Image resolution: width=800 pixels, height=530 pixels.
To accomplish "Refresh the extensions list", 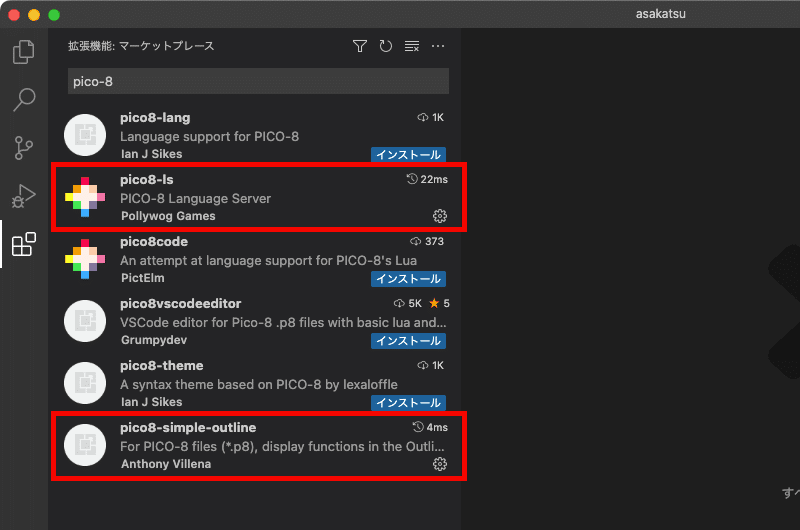I will [x=386, y=46].
